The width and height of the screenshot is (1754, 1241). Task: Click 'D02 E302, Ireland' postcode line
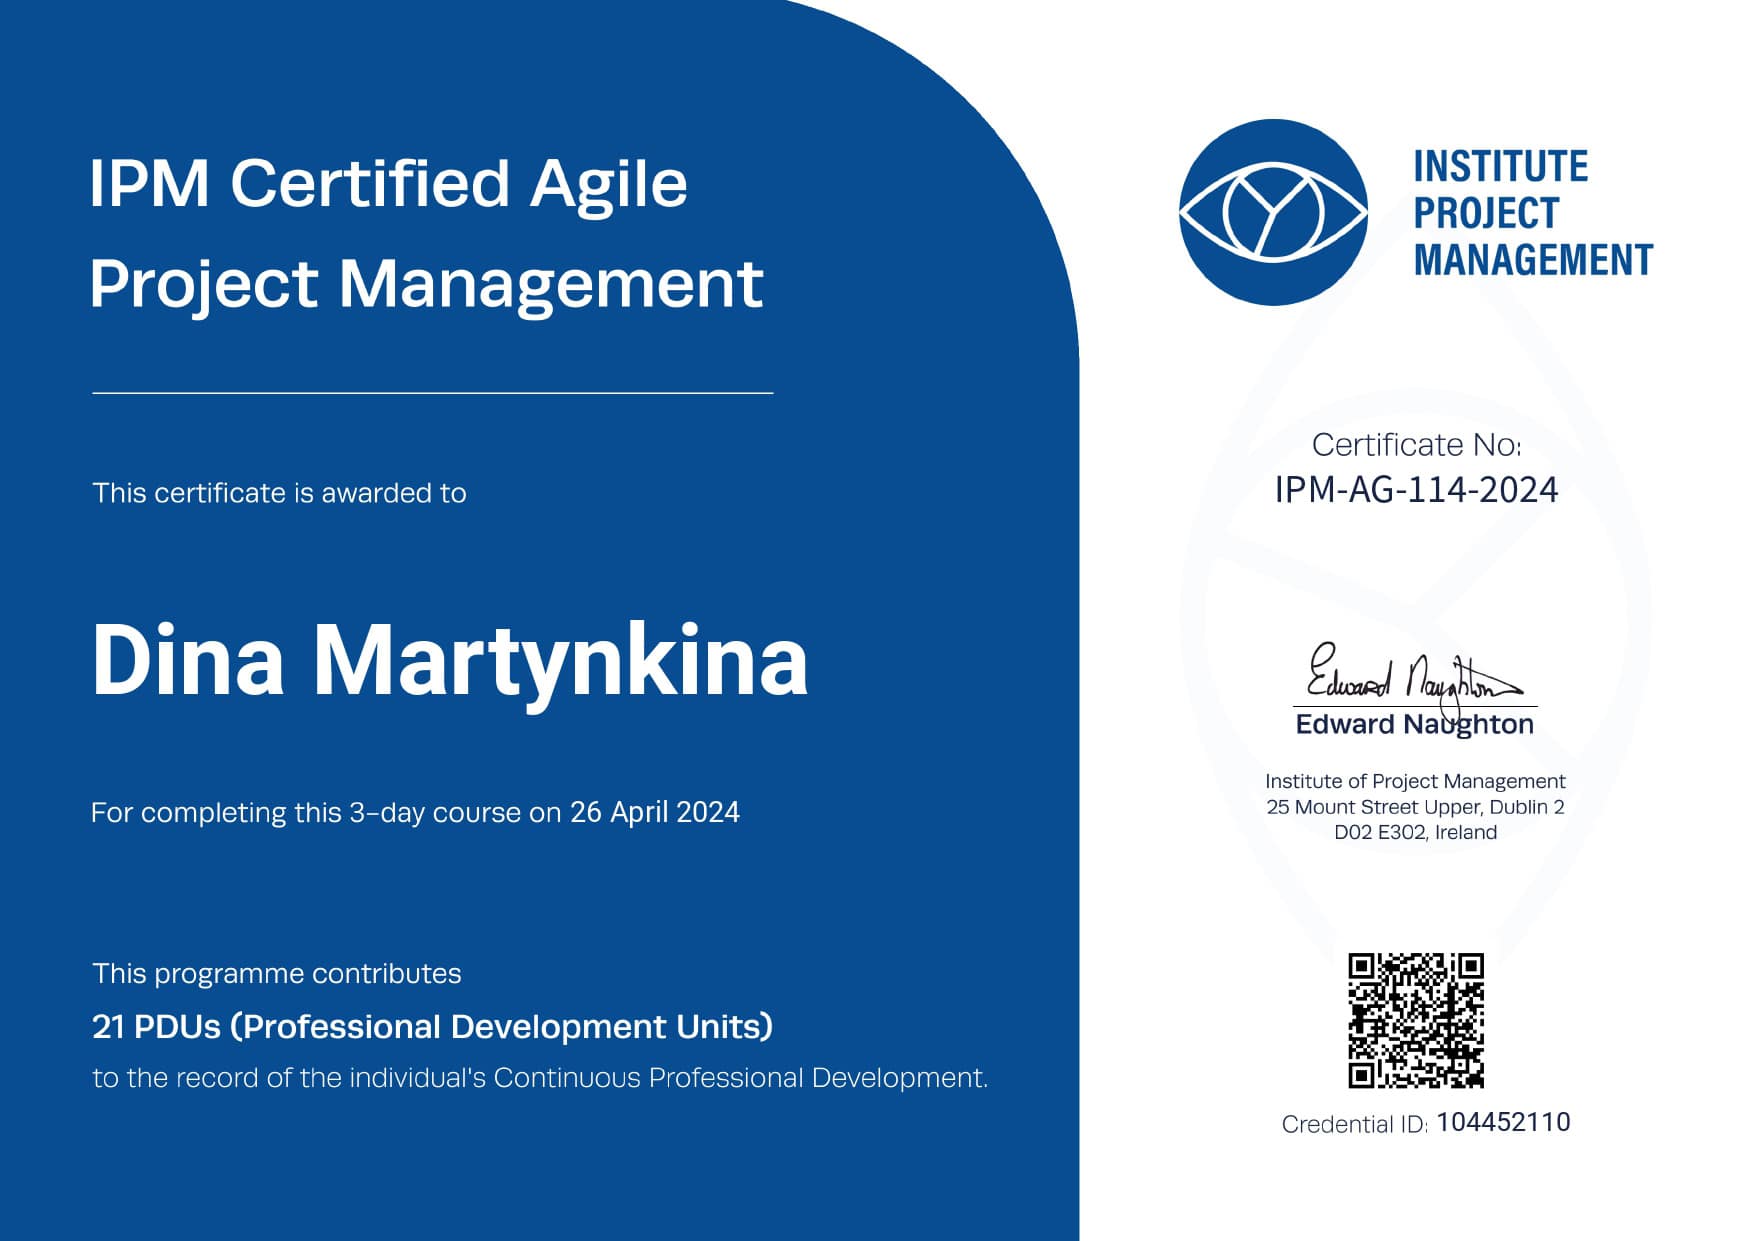click(1415, 832)
